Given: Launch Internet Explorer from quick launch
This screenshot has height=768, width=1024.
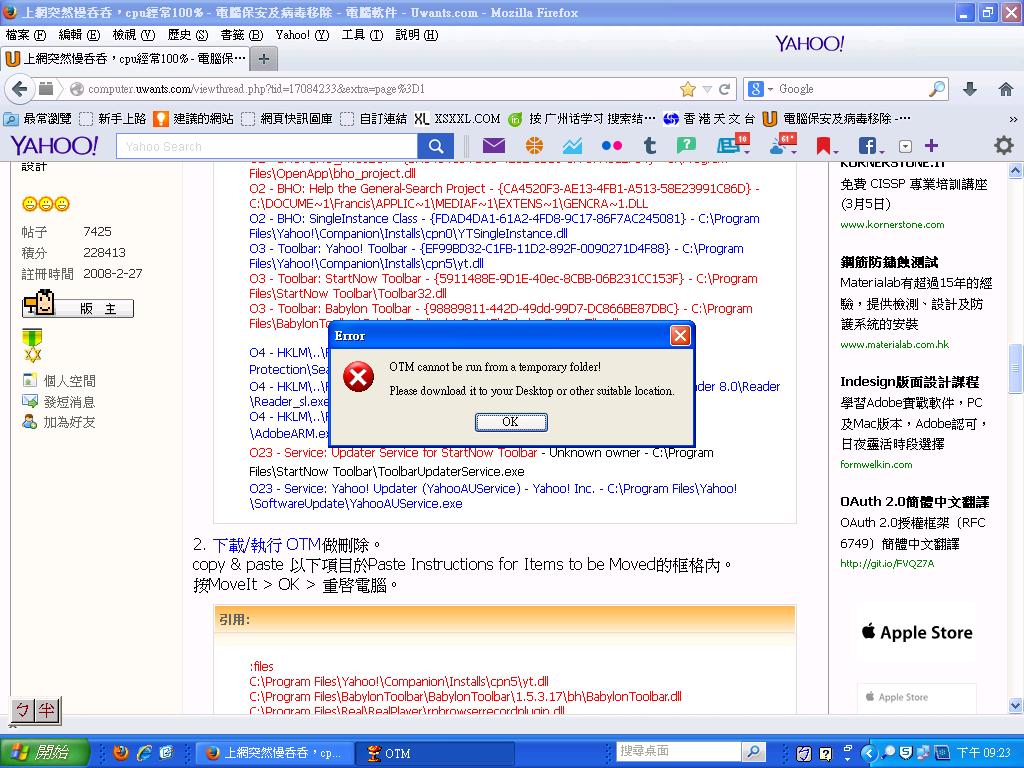Looking at the screenshot, I should 143,753.
